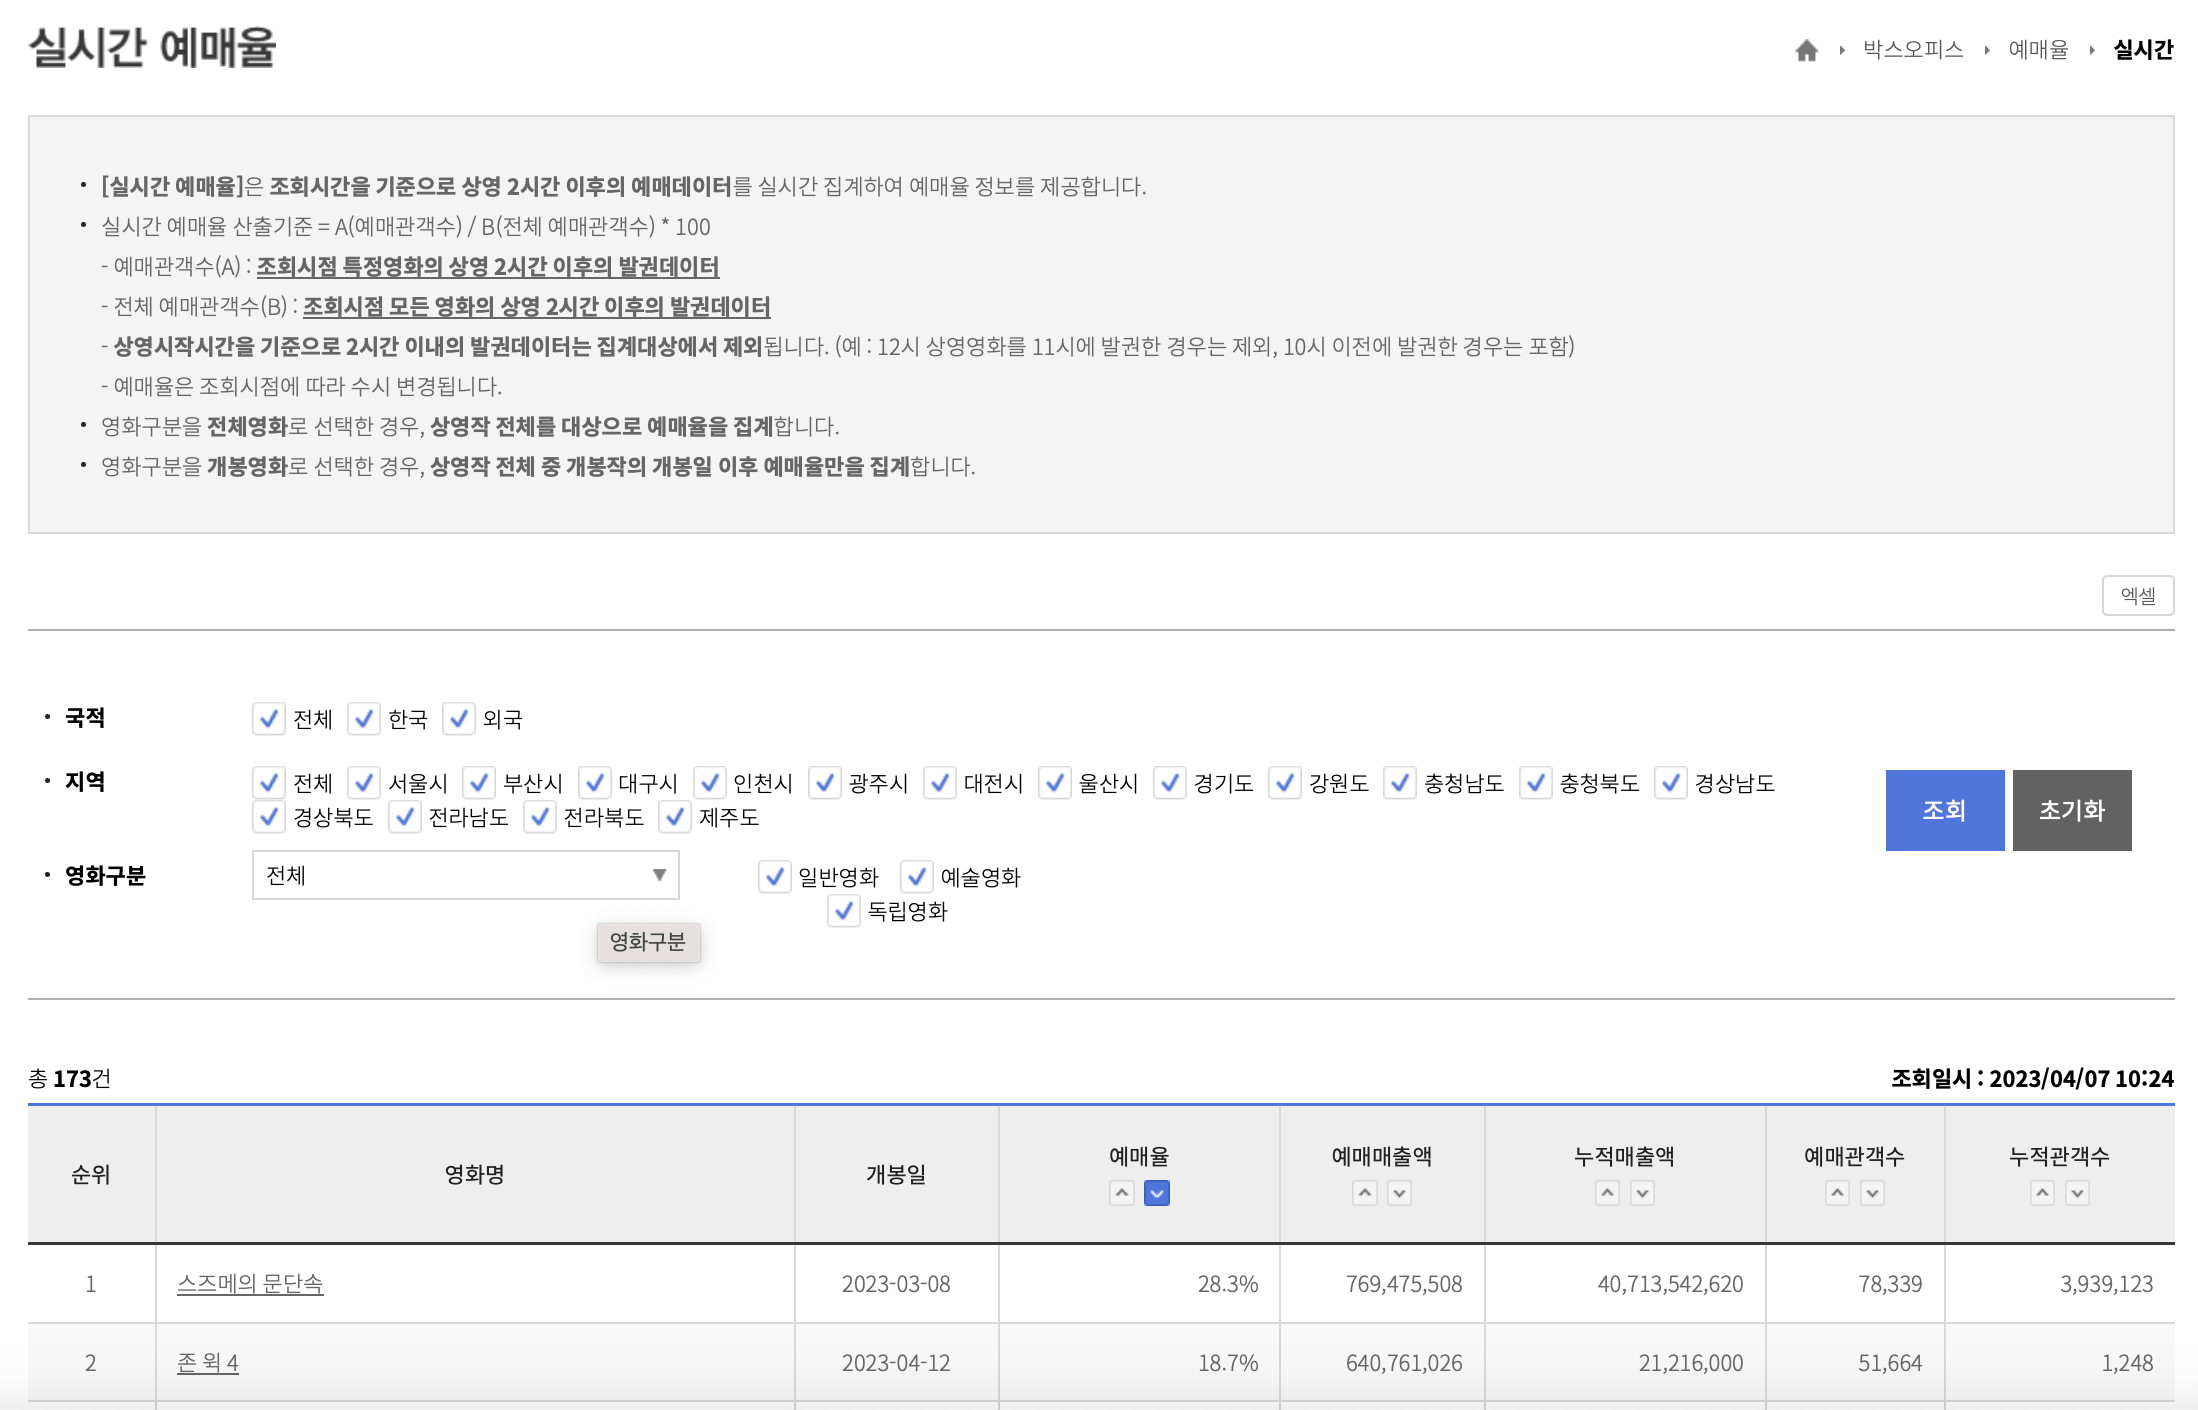
Task: Toggle the 경상남도 region checkbox
Action: click(1670, 783)
